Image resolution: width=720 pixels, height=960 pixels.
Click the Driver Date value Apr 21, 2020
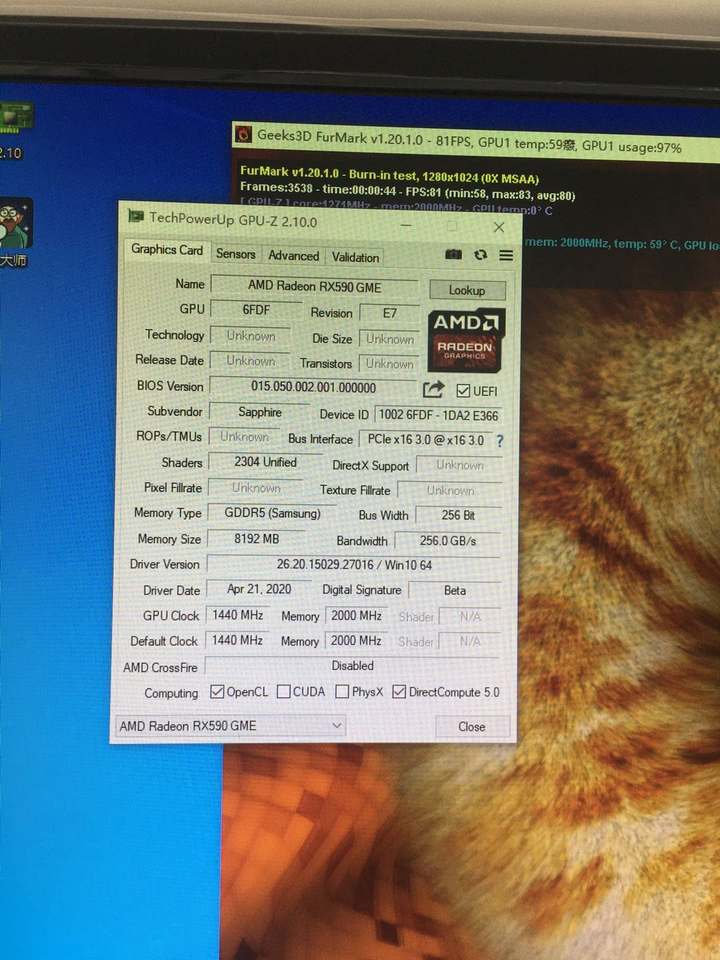[259, 589]
